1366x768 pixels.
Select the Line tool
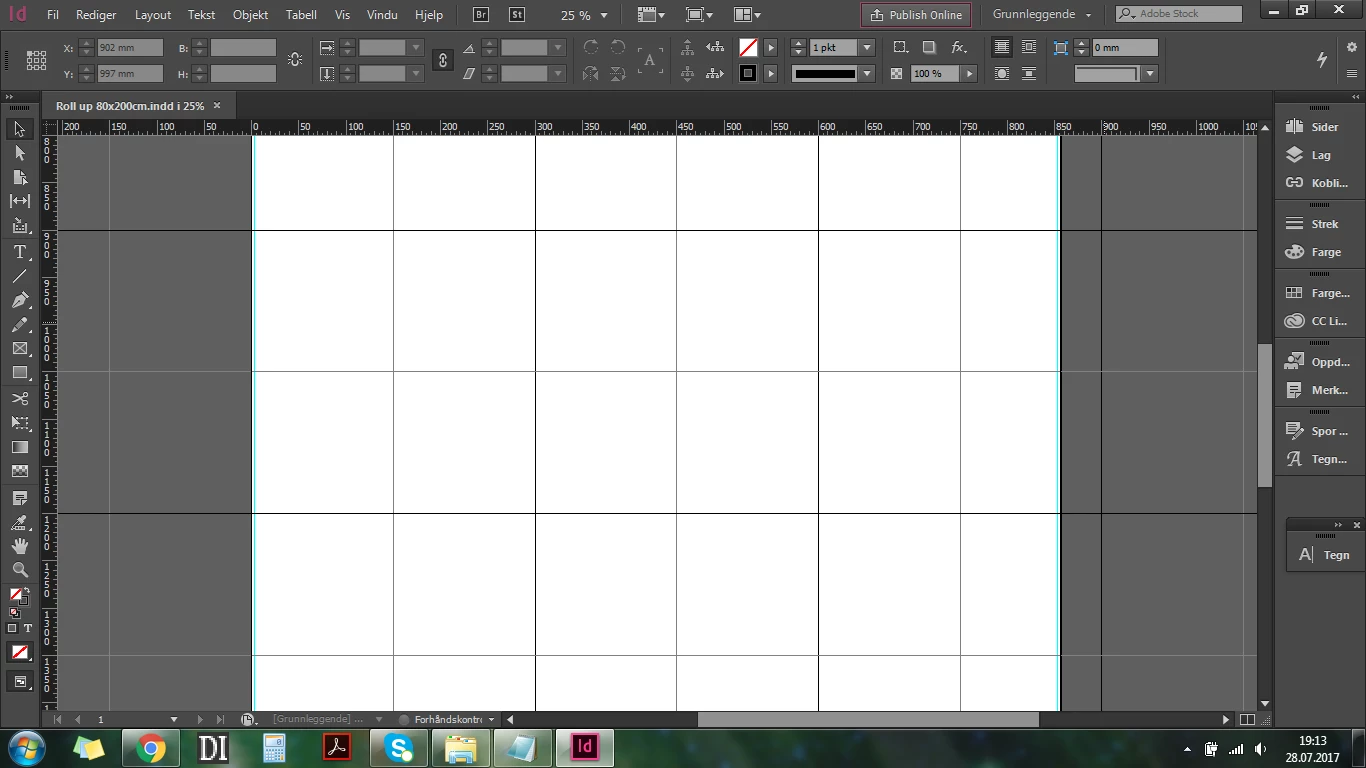click(19, 276)
